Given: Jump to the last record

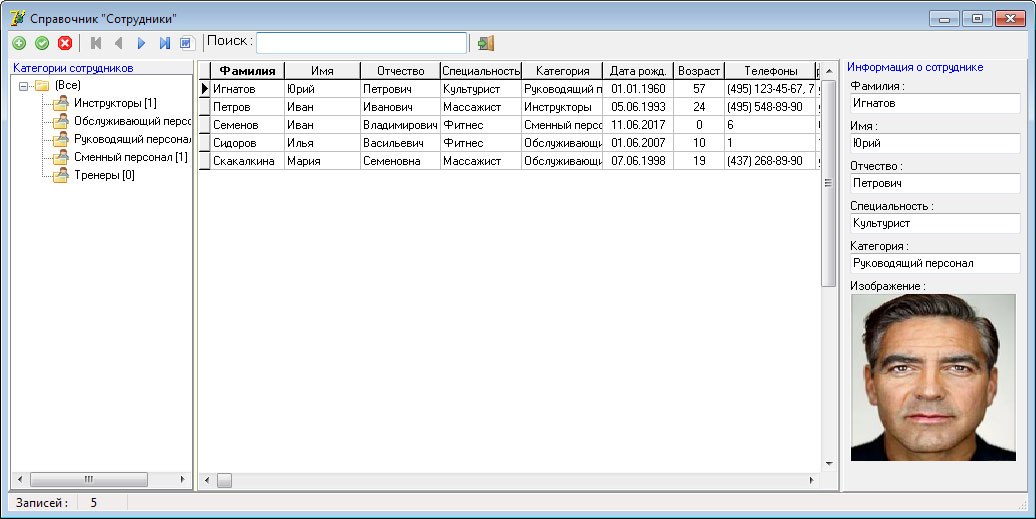Looking at the screenshot, I should (x=164, y=43).
